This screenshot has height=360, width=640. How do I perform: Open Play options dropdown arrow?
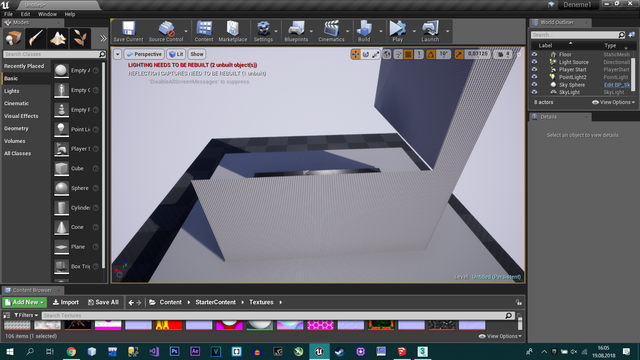tap(414, 31)
